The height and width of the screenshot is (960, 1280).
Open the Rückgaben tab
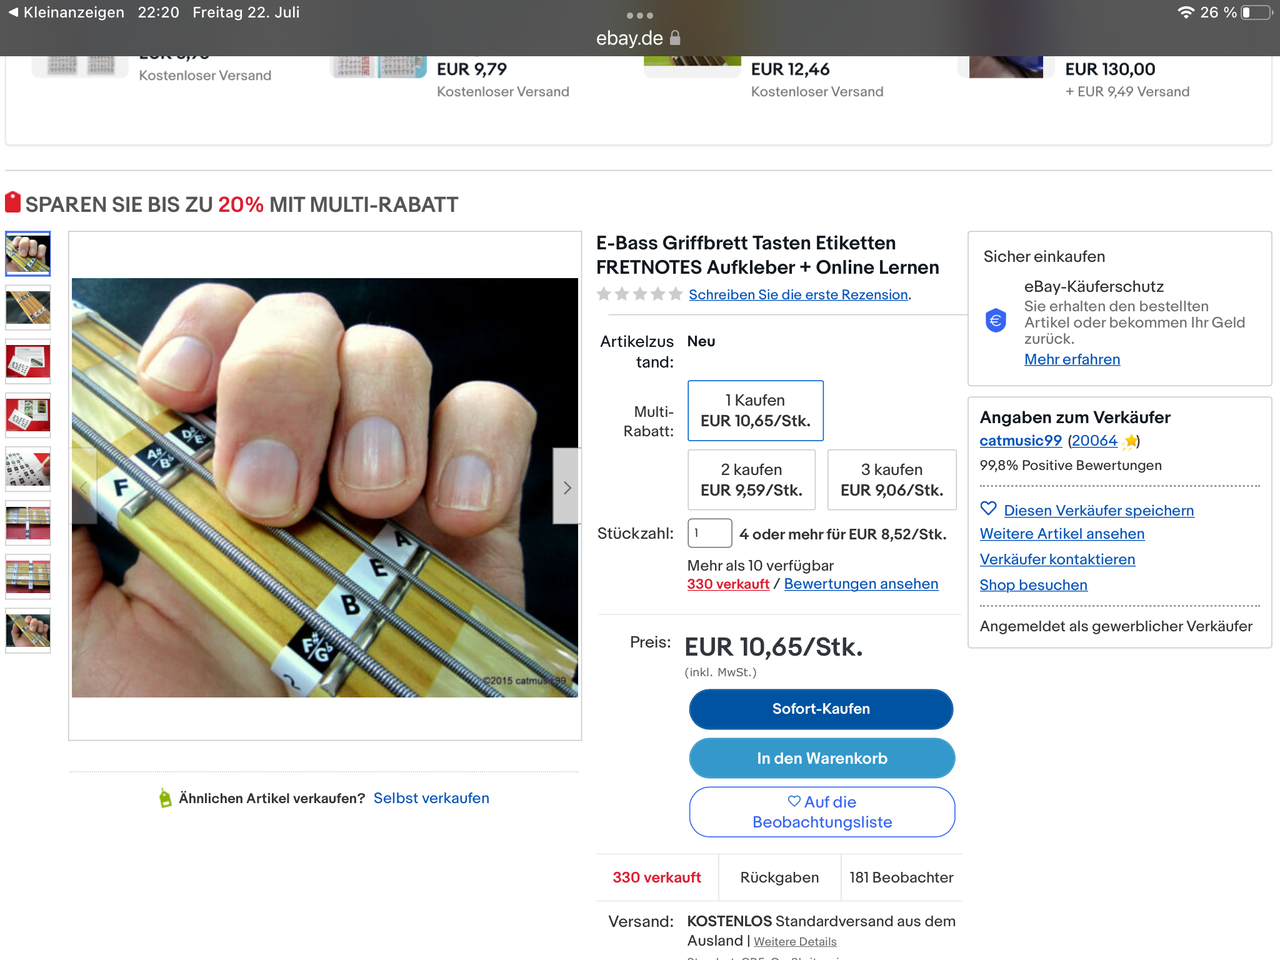[780, 877]
